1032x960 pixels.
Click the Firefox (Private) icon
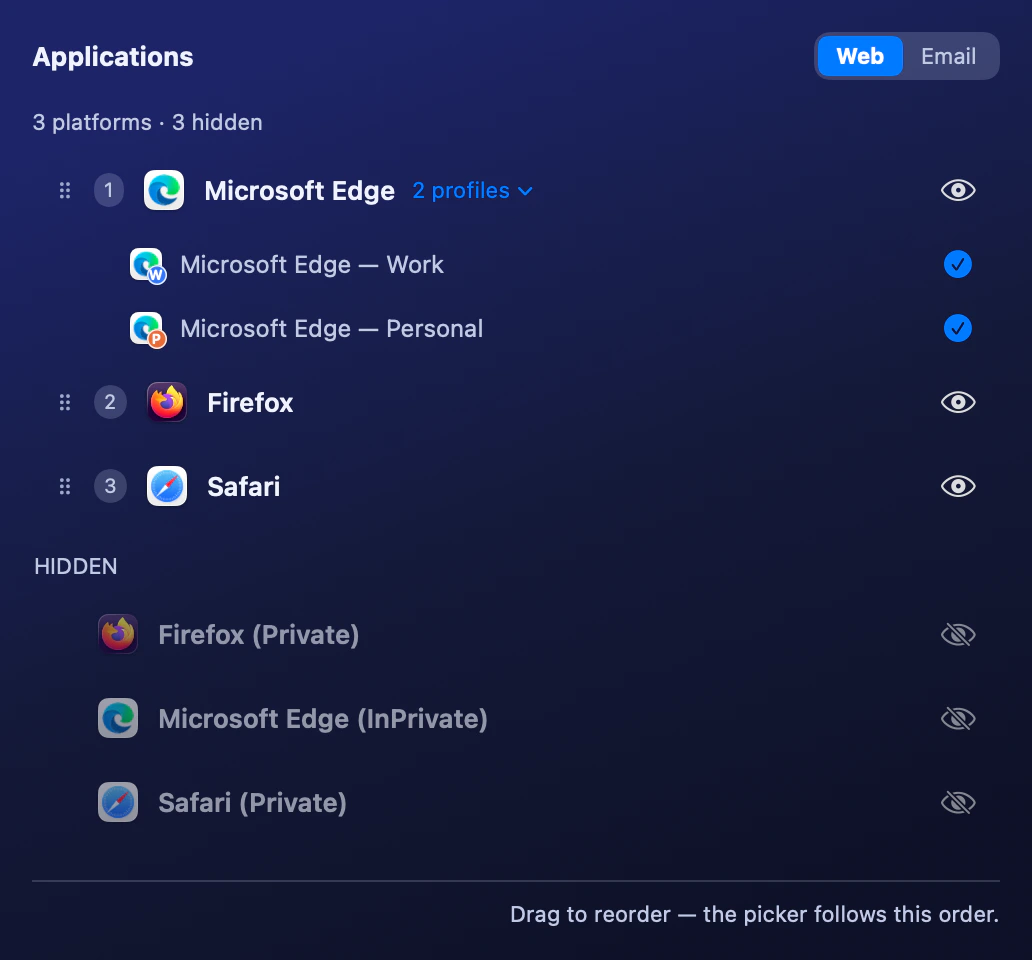[118, 634]
